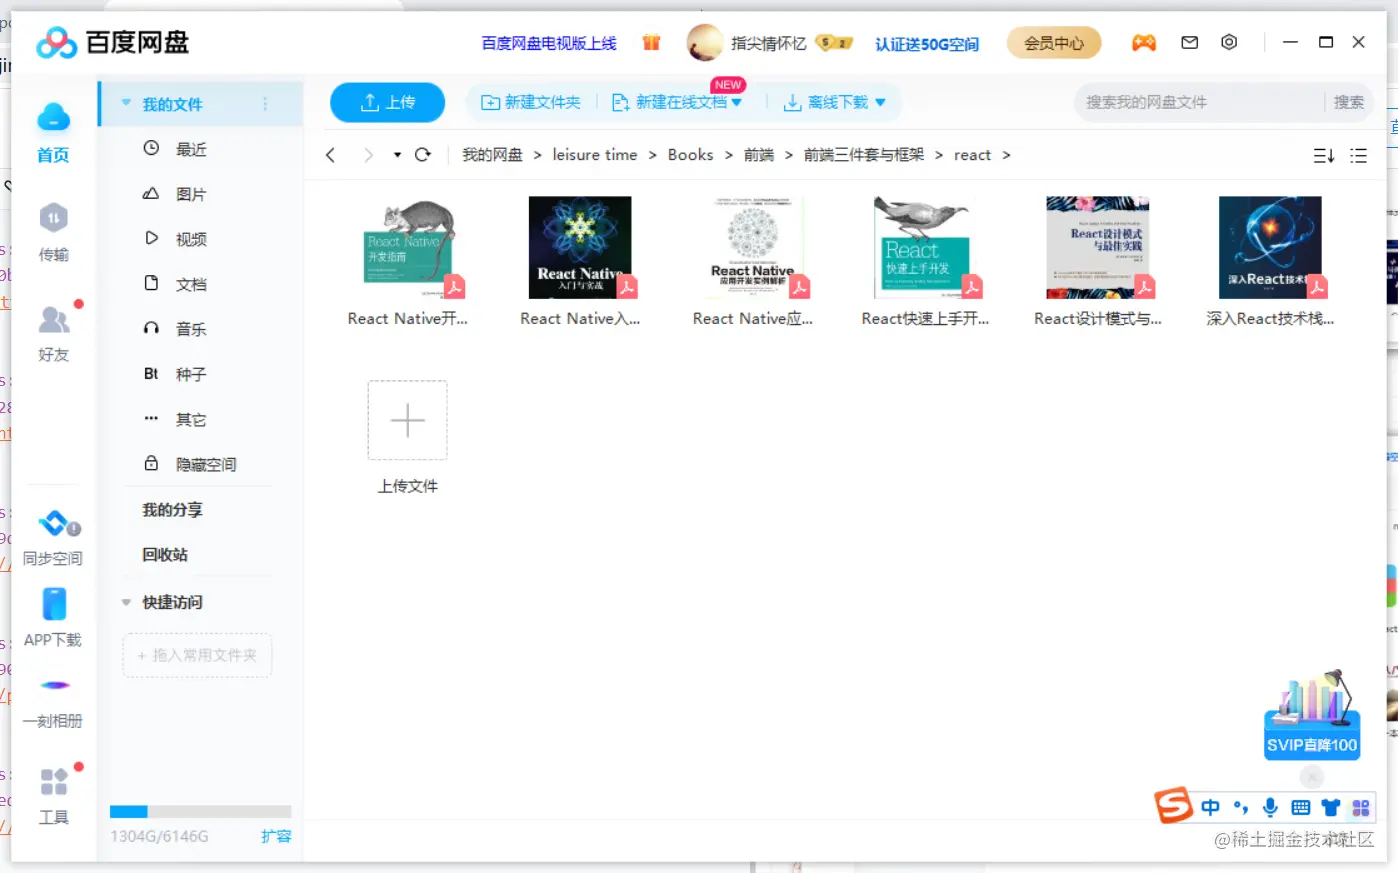Click the gift box icon
This screenshot has height=873, width=1398.
tap(651, 43)
